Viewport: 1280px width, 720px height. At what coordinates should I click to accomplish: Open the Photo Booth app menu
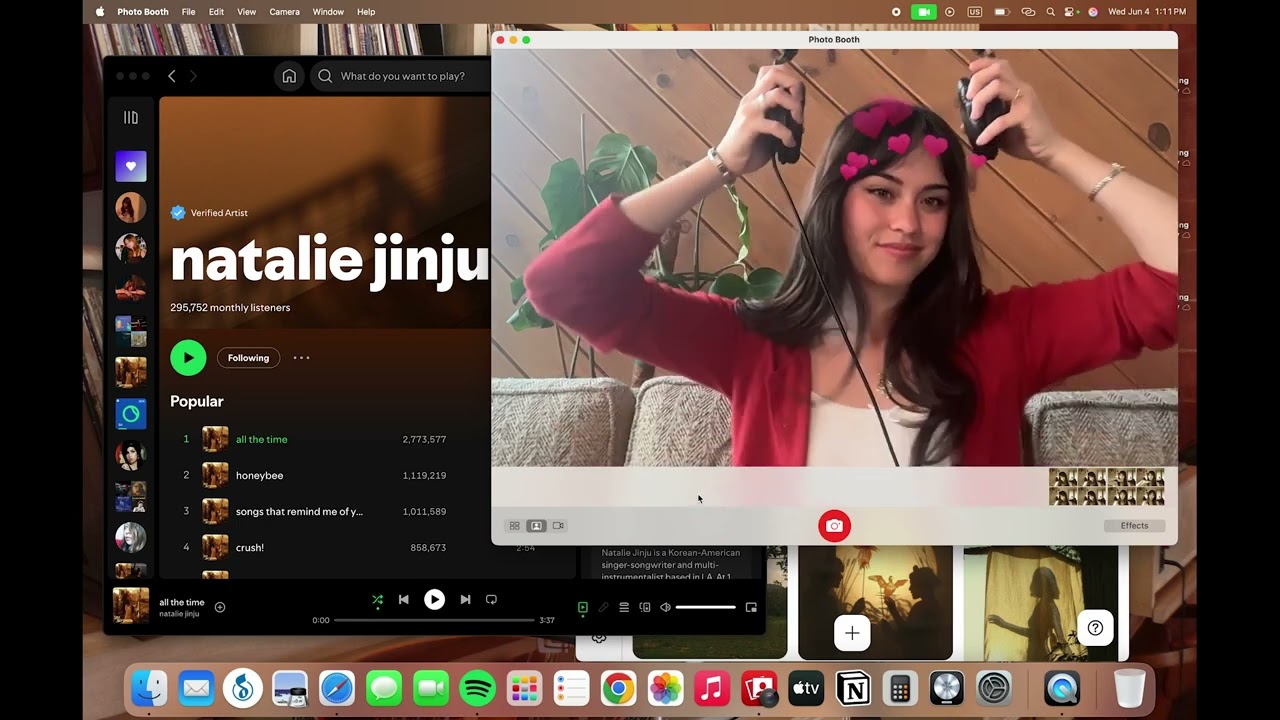tap(143, 12)
